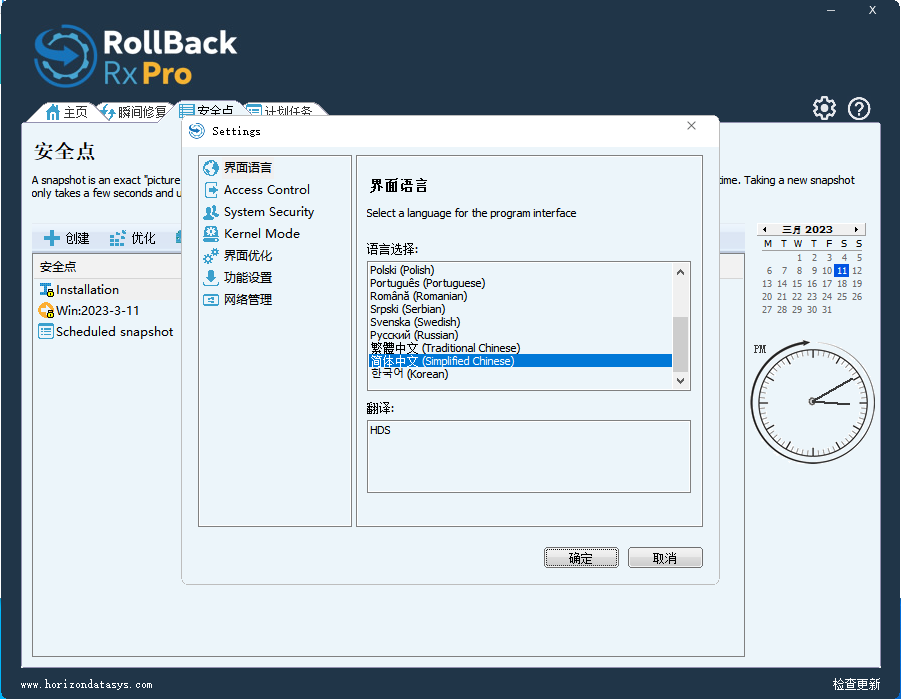Open 功能设置 settings category
901x699 pixels.
[x=248, y=278]
